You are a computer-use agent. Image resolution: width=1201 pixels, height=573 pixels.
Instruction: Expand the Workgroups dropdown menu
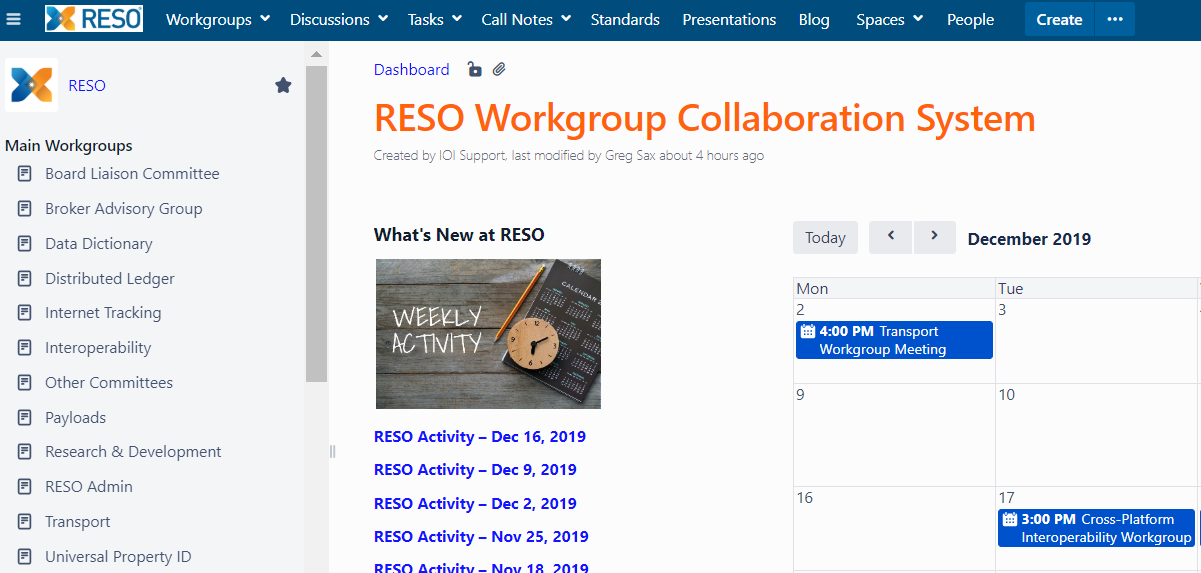click(218, 19)
